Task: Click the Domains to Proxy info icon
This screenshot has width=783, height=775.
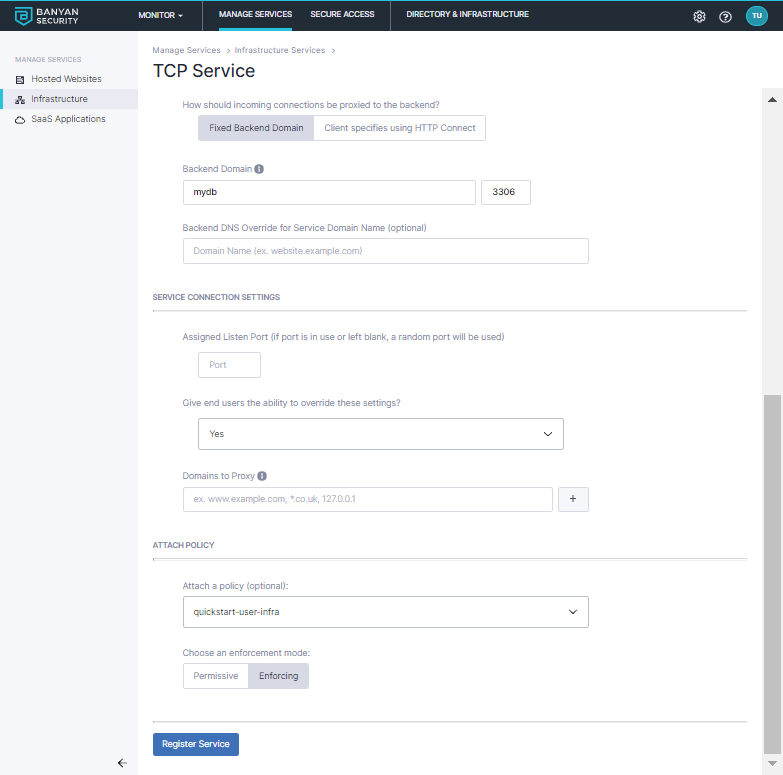Action: pyautogui.click(x=262, y=476)
